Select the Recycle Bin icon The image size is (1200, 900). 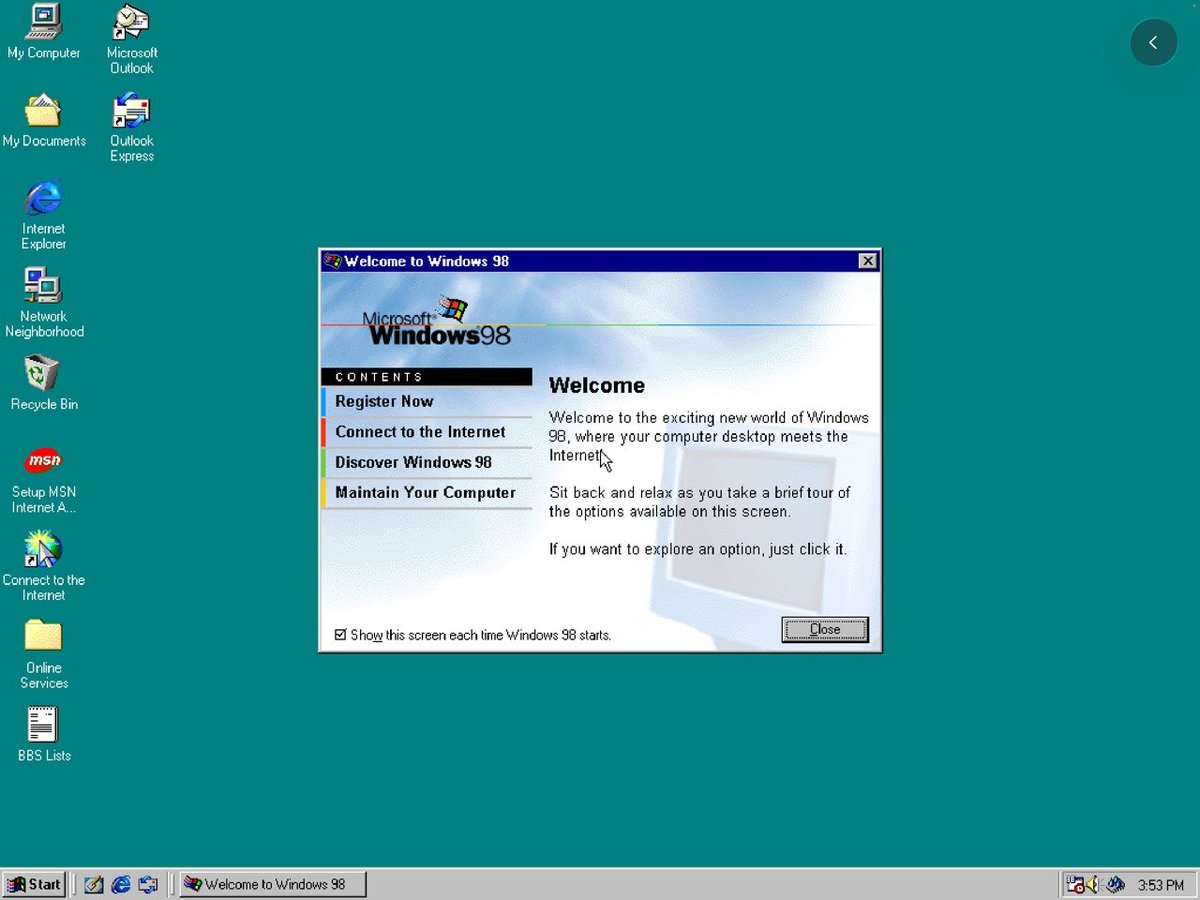(44, 383)
